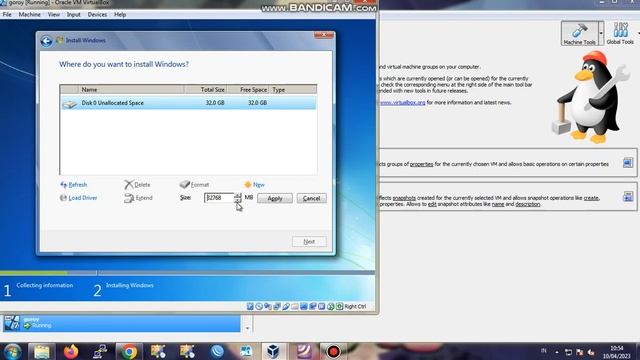Click the back arrow in Install Windows dialog
640x360 pixels.
[x=46, y=41]
